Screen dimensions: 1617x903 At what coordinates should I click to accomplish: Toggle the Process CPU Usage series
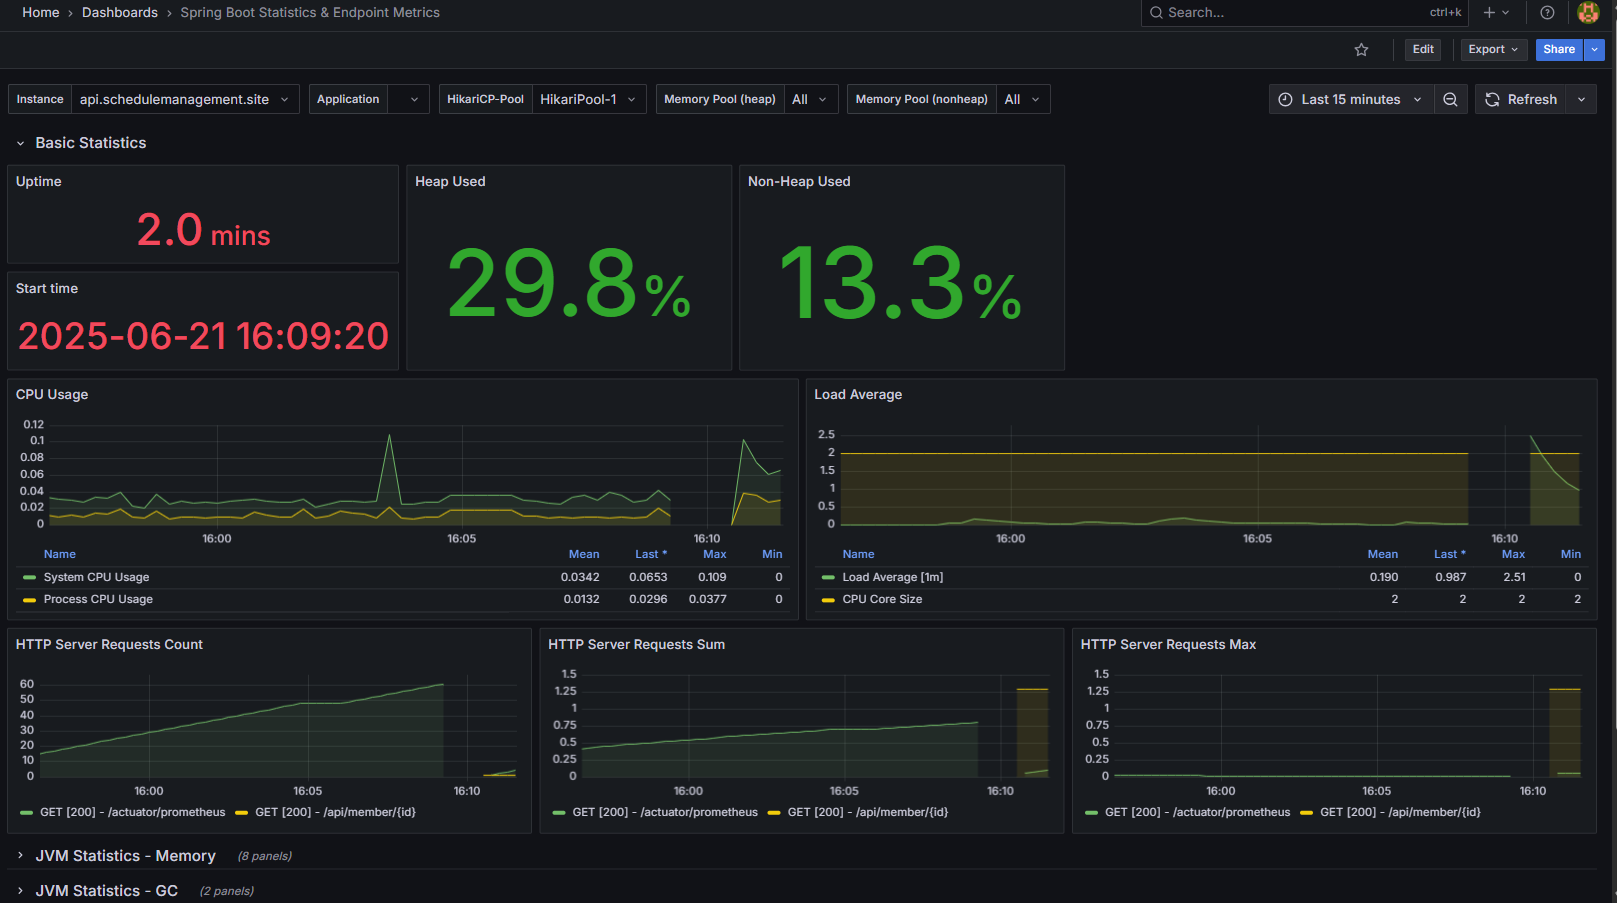tap(98, 599)
